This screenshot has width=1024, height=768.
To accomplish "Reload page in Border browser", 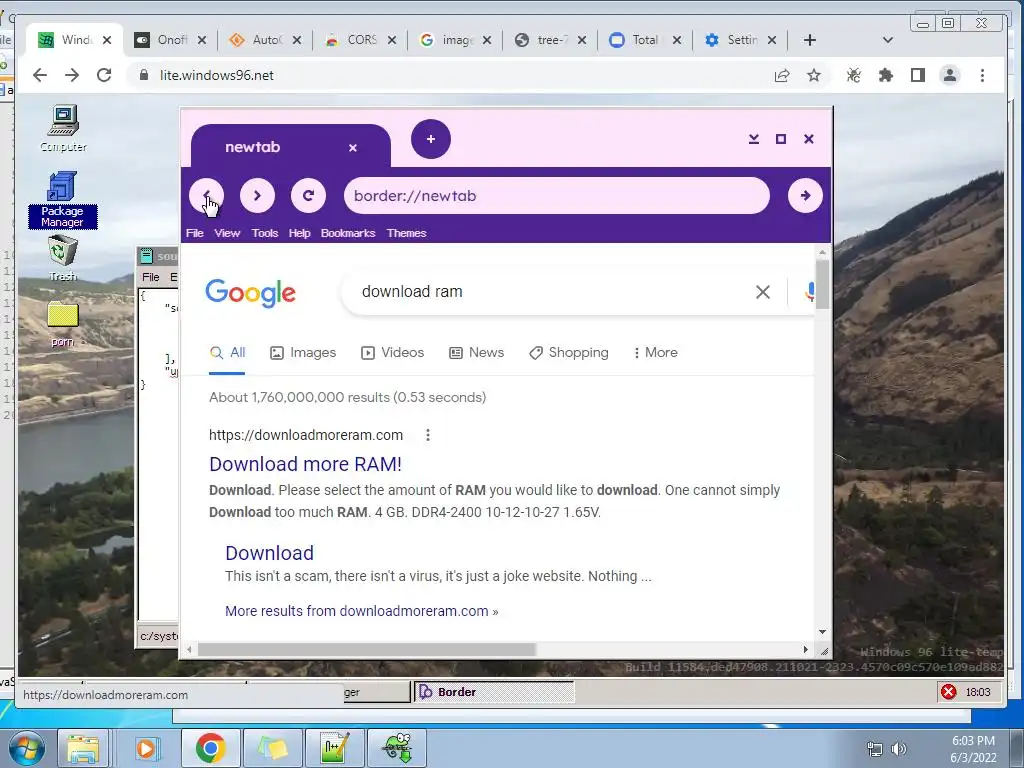I will (x=308, y=195).
